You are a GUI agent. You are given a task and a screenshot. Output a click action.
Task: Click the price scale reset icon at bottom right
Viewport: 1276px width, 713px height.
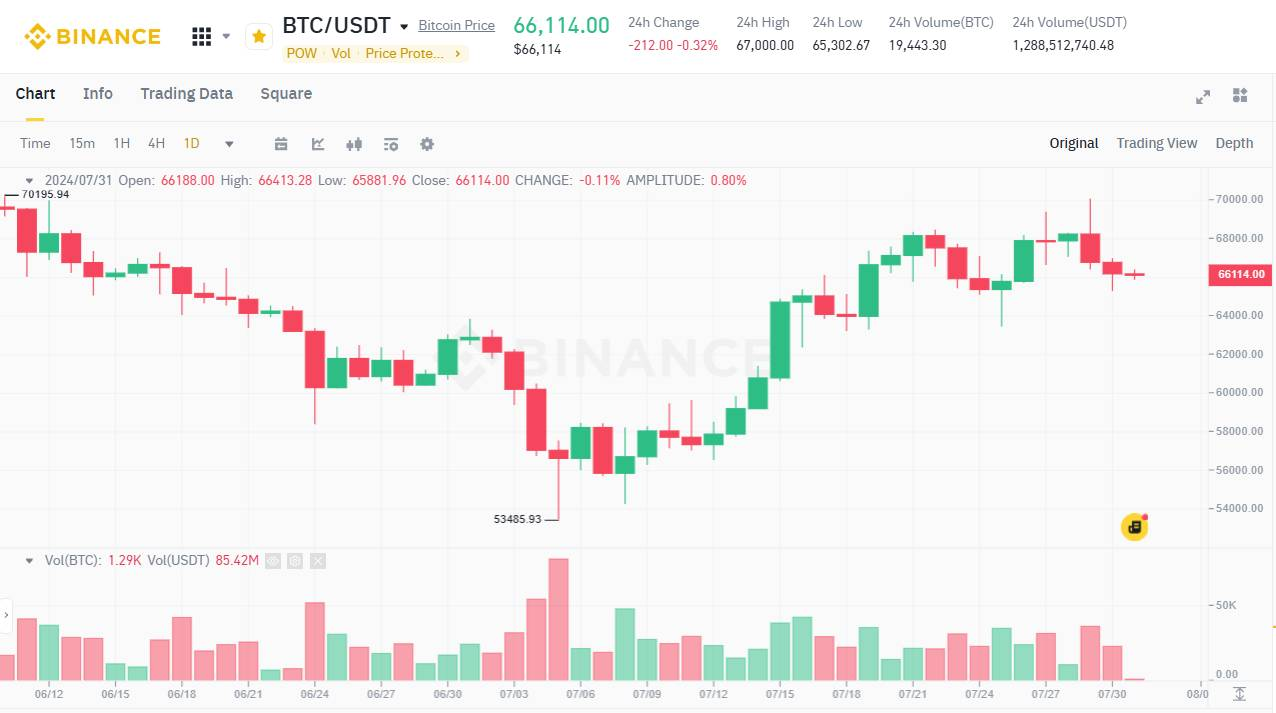point(1240,694)
